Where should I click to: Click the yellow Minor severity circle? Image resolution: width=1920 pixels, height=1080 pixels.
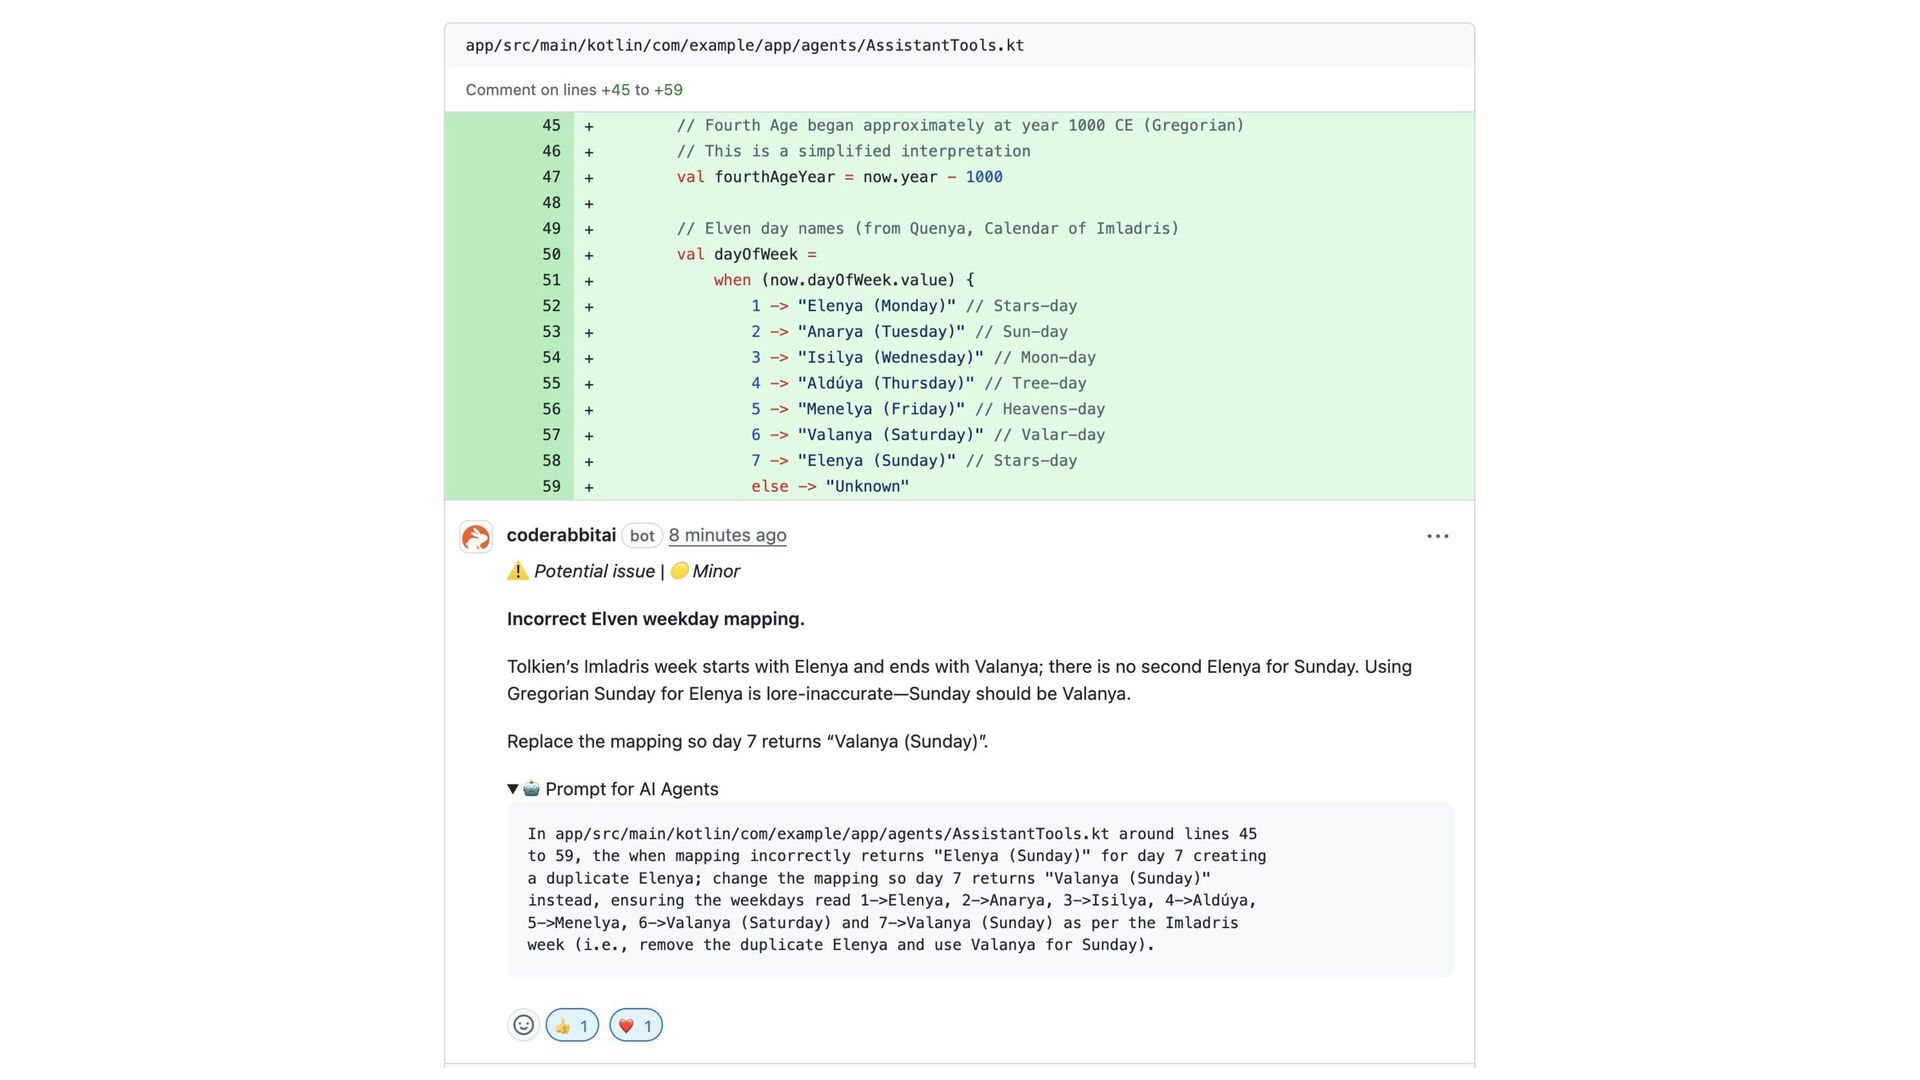(679, 571)
